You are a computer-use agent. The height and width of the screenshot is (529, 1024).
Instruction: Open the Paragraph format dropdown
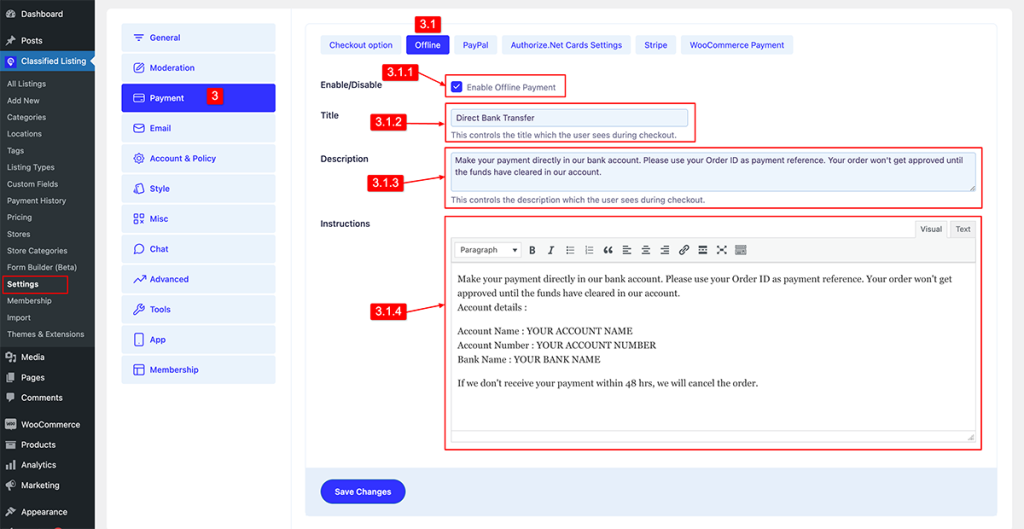[488, 250]
